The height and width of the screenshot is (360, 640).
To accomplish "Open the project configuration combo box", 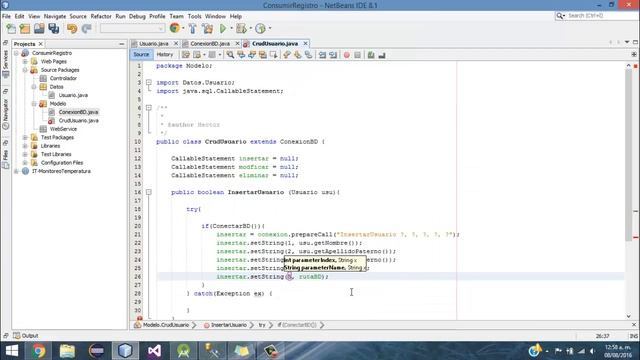I will coord(133,28).
